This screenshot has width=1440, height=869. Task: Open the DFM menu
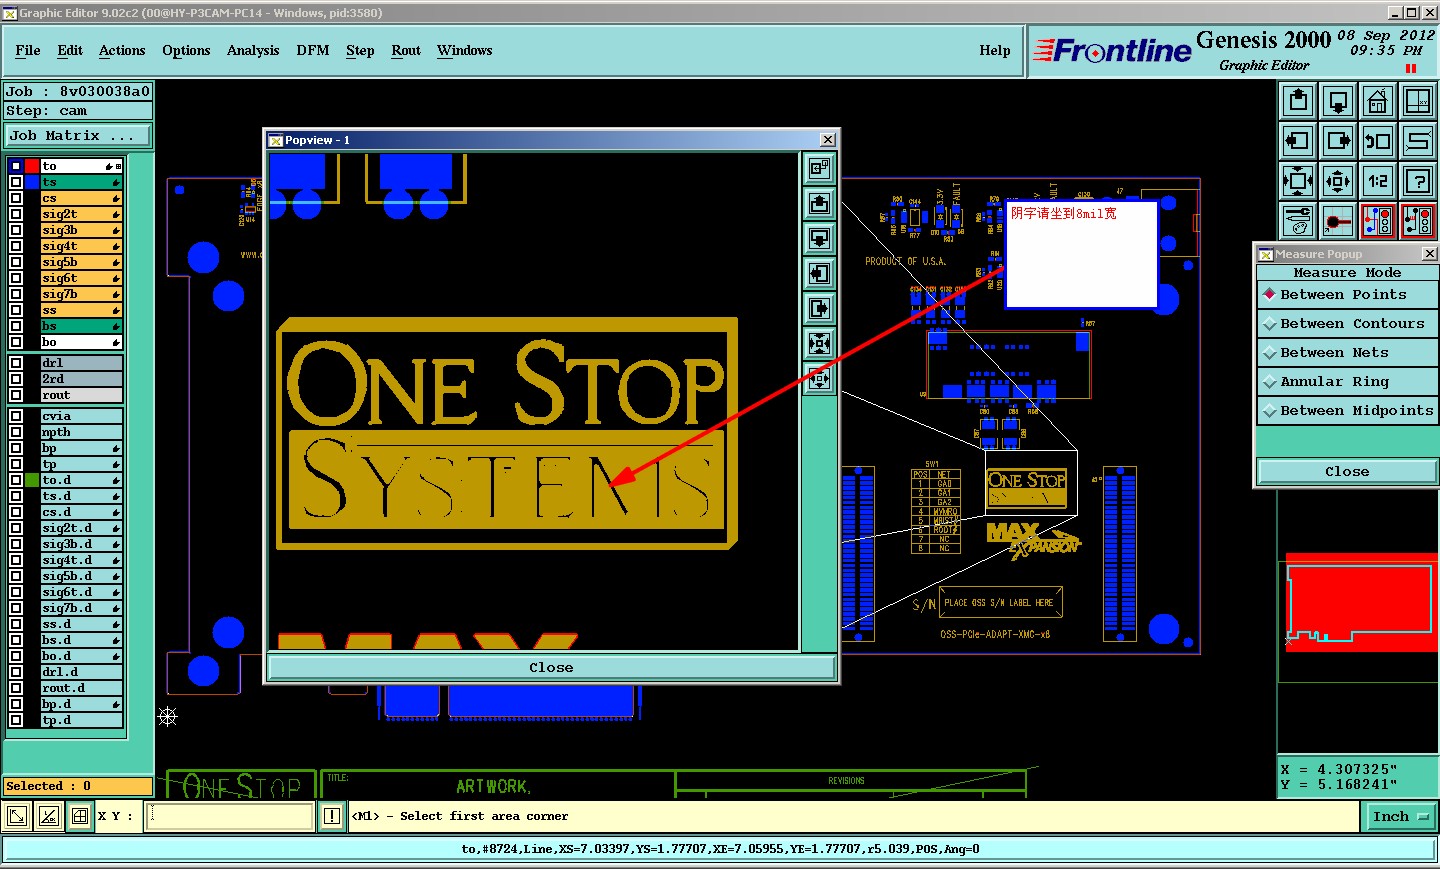313,50
